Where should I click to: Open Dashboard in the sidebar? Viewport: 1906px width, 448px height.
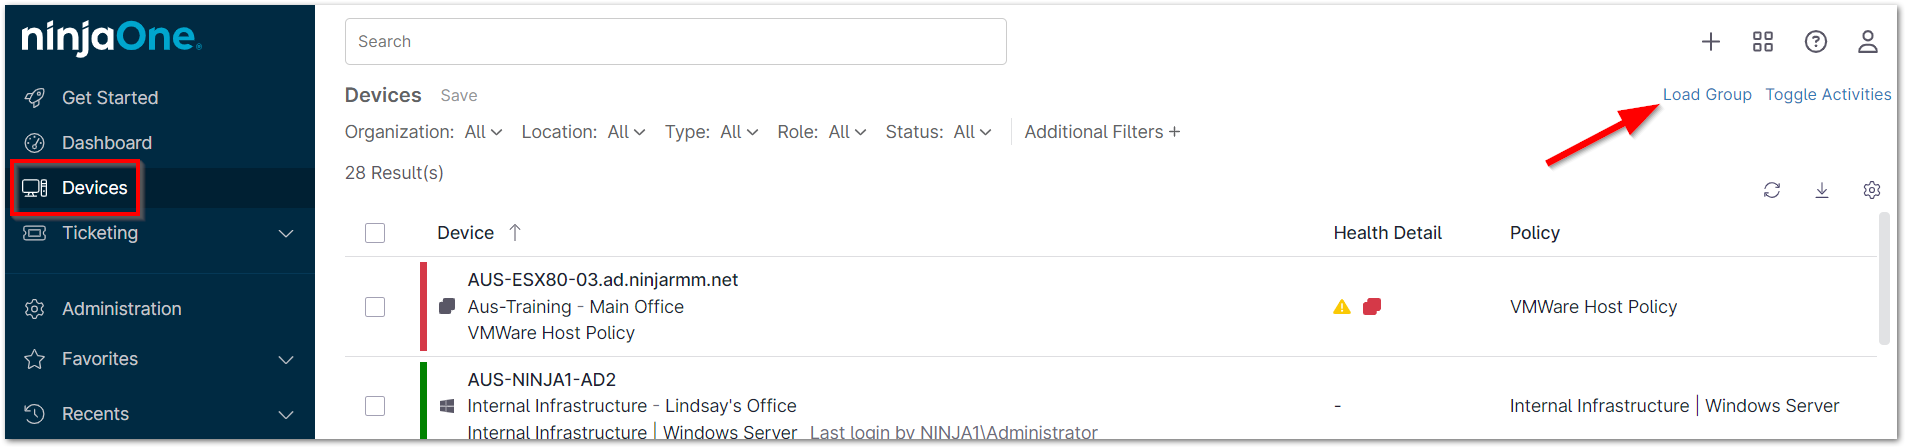click(106, 143)
